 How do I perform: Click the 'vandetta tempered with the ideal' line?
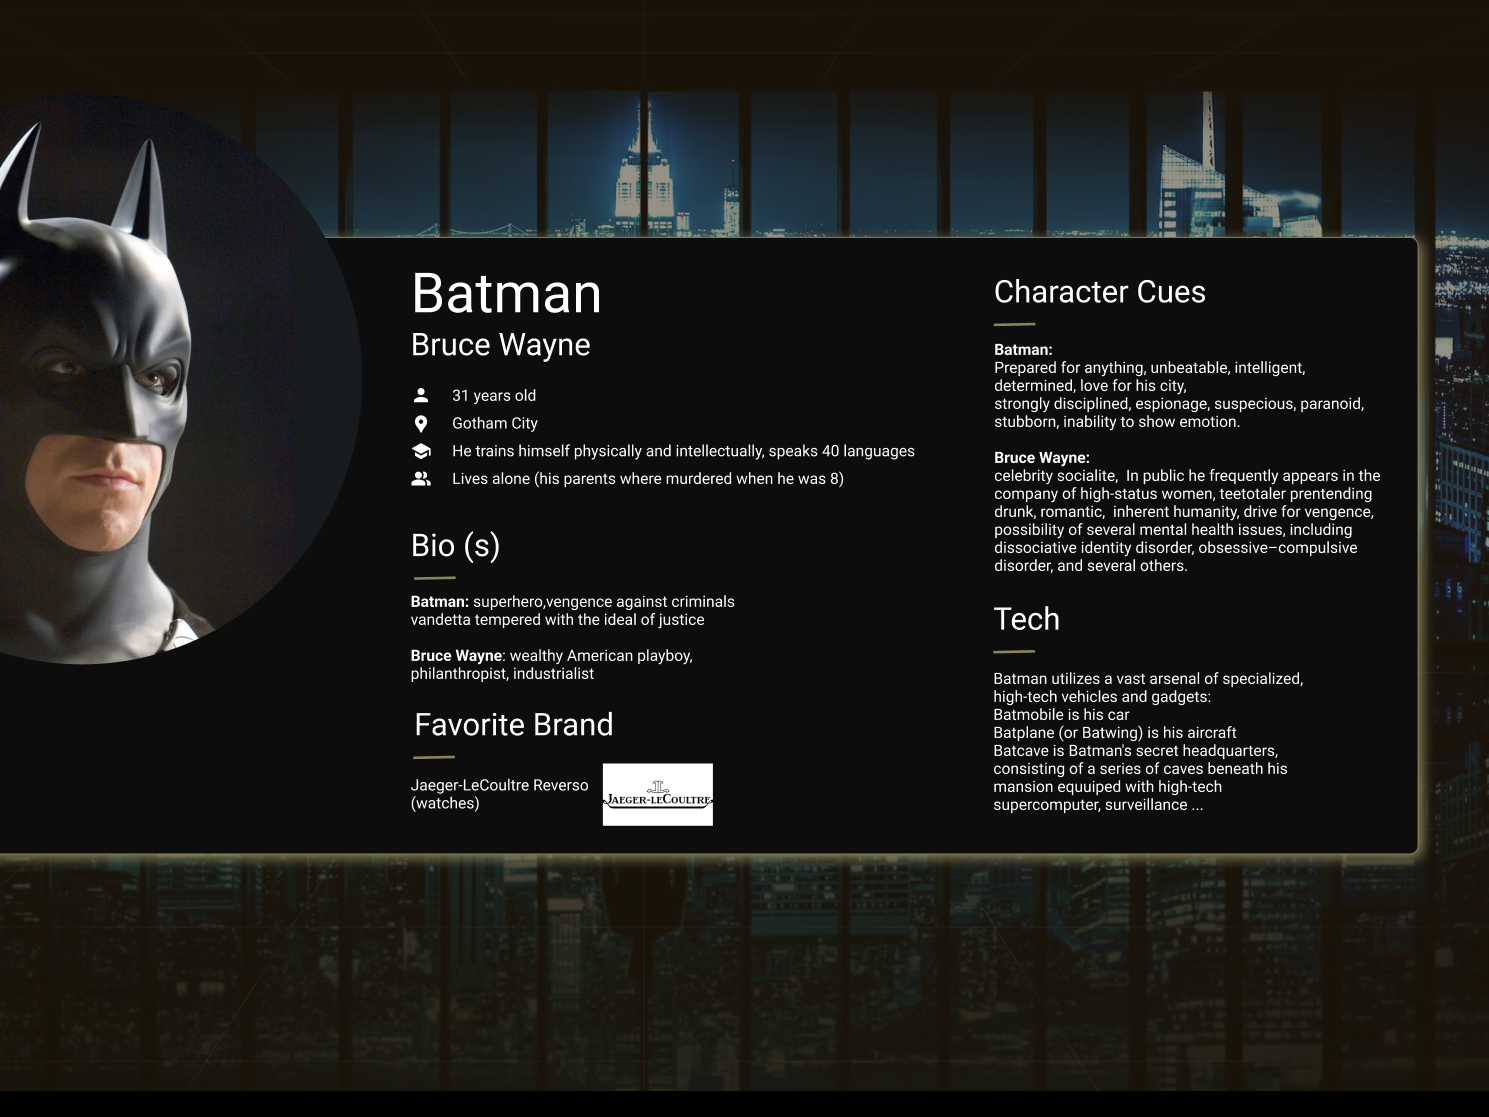558,620
